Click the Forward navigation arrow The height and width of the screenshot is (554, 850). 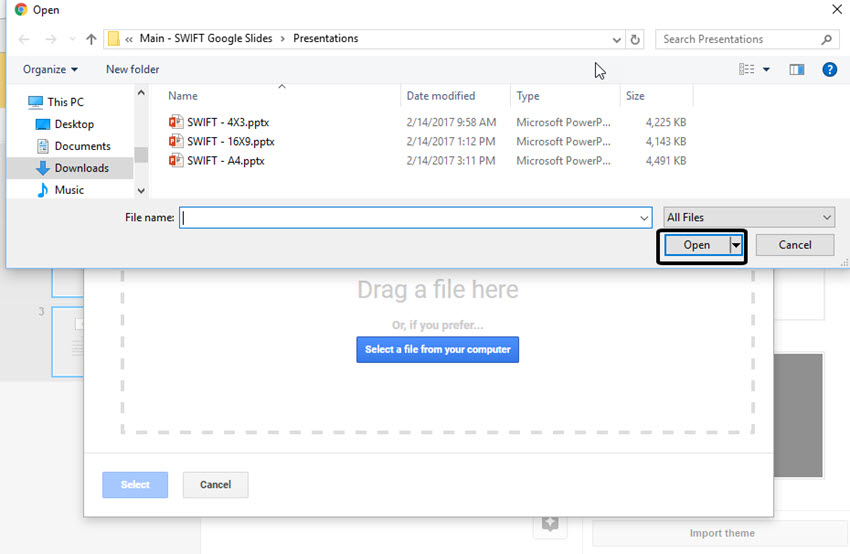point(50,39)
